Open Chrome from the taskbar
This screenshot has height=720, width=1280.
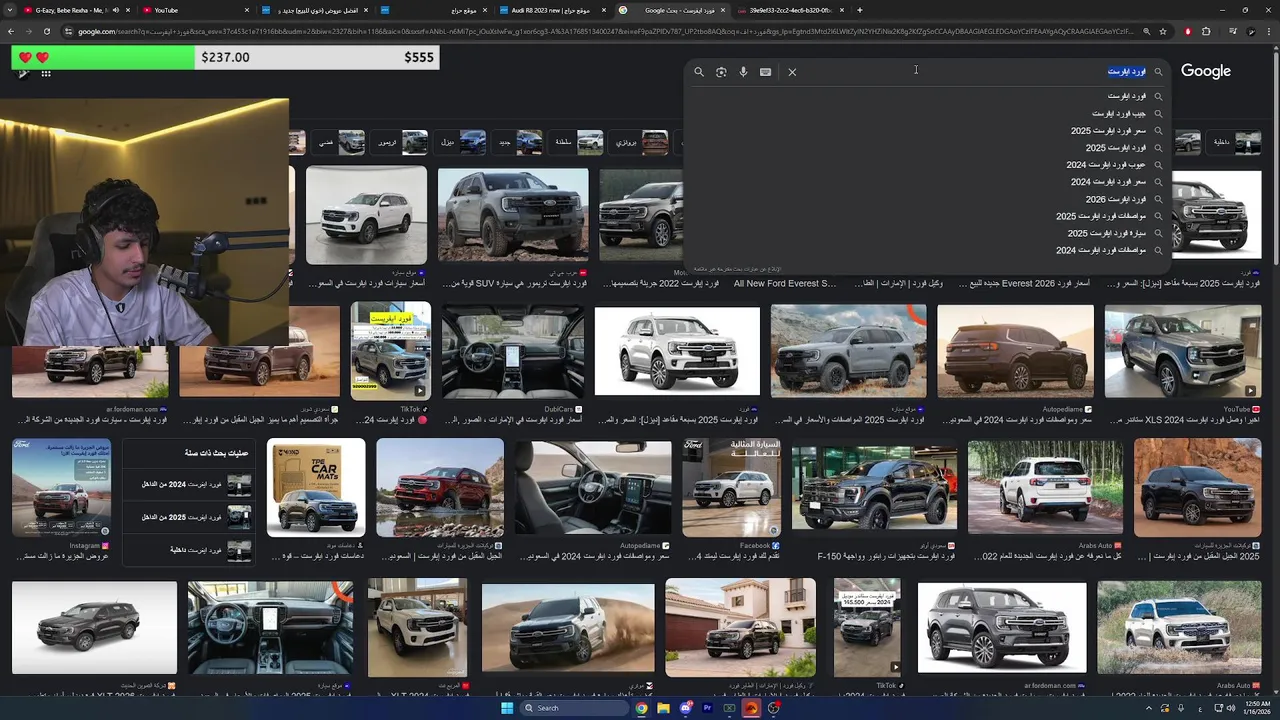pos(641,708)
